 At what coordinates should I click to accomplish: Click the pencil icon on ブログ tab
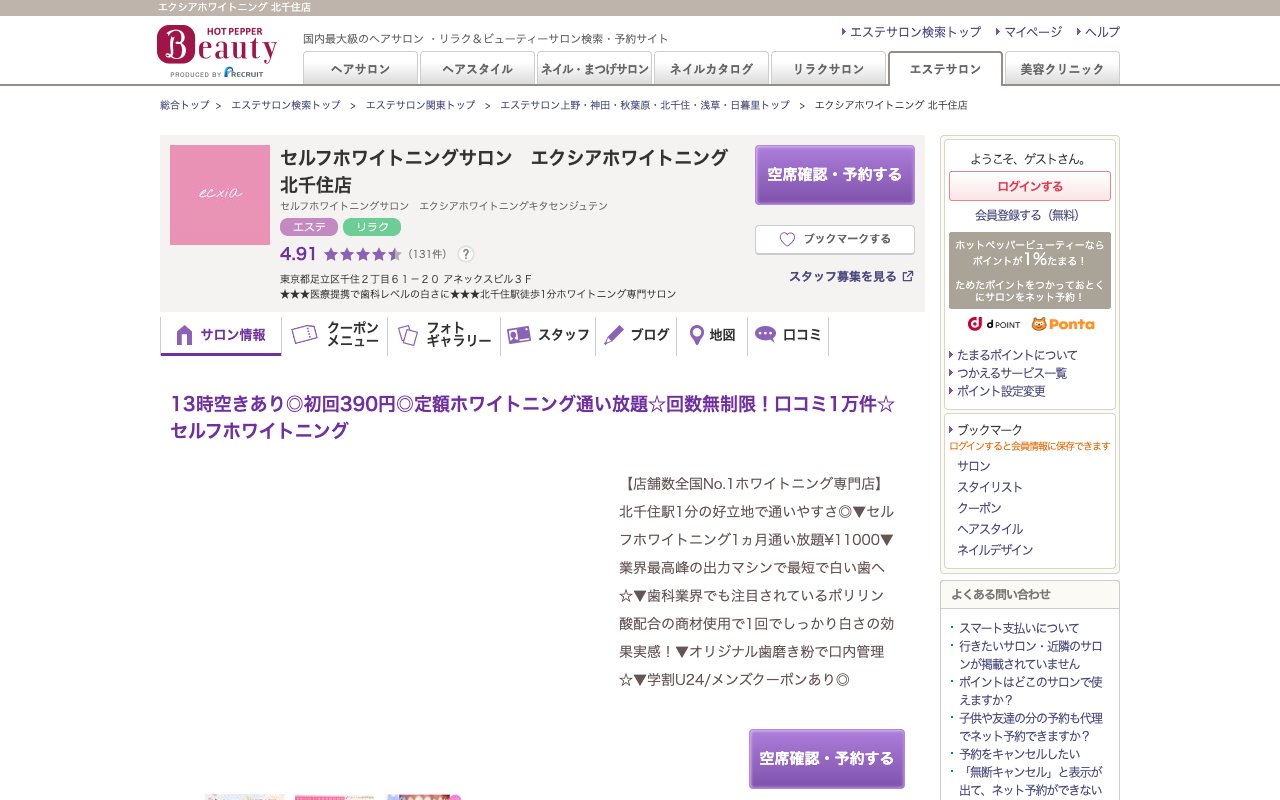tap(616, 336)
